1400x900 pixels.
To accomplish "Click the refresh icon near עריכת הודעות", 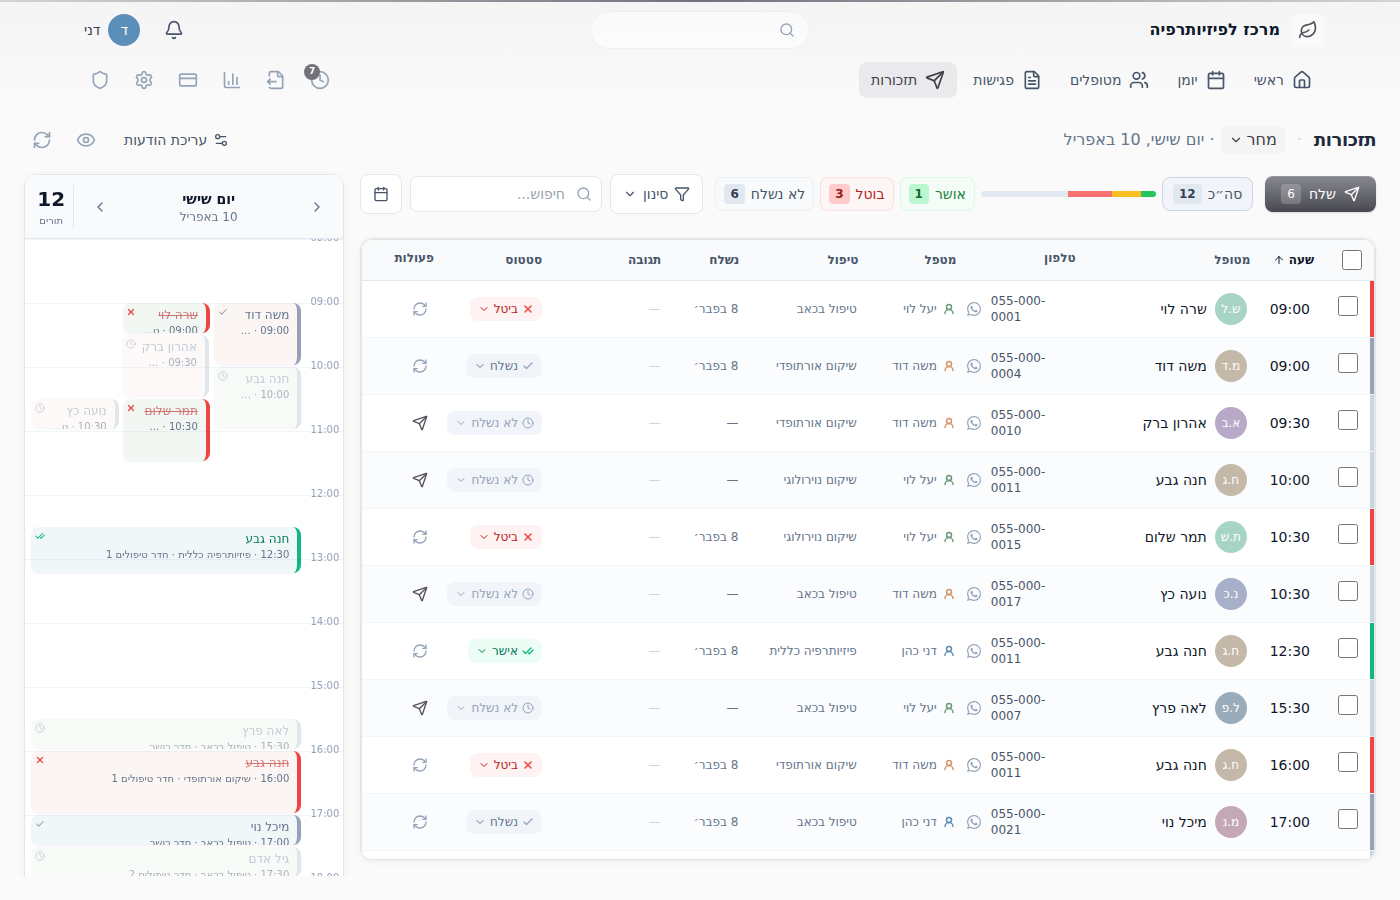I will (x=42, y=140).
